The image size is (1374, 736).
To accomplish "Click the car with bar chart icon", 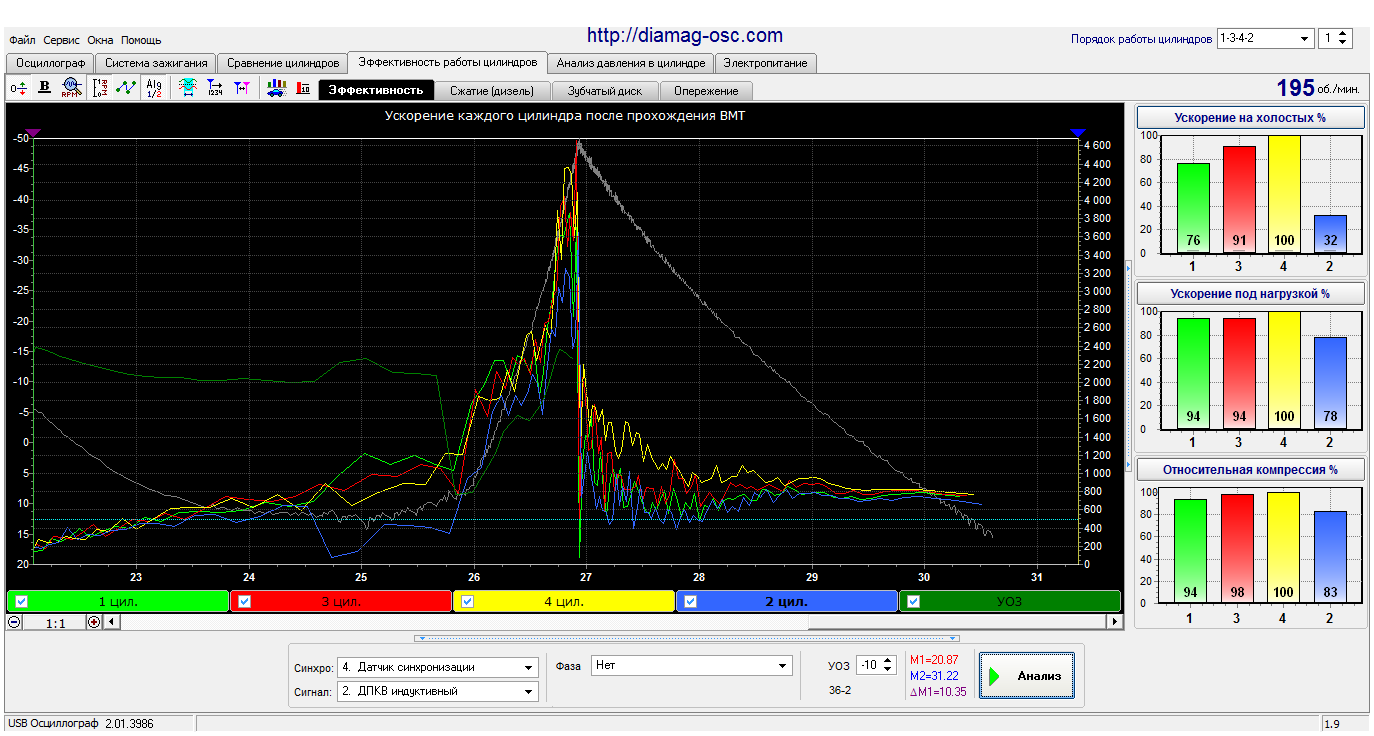I will pos(276,88).
